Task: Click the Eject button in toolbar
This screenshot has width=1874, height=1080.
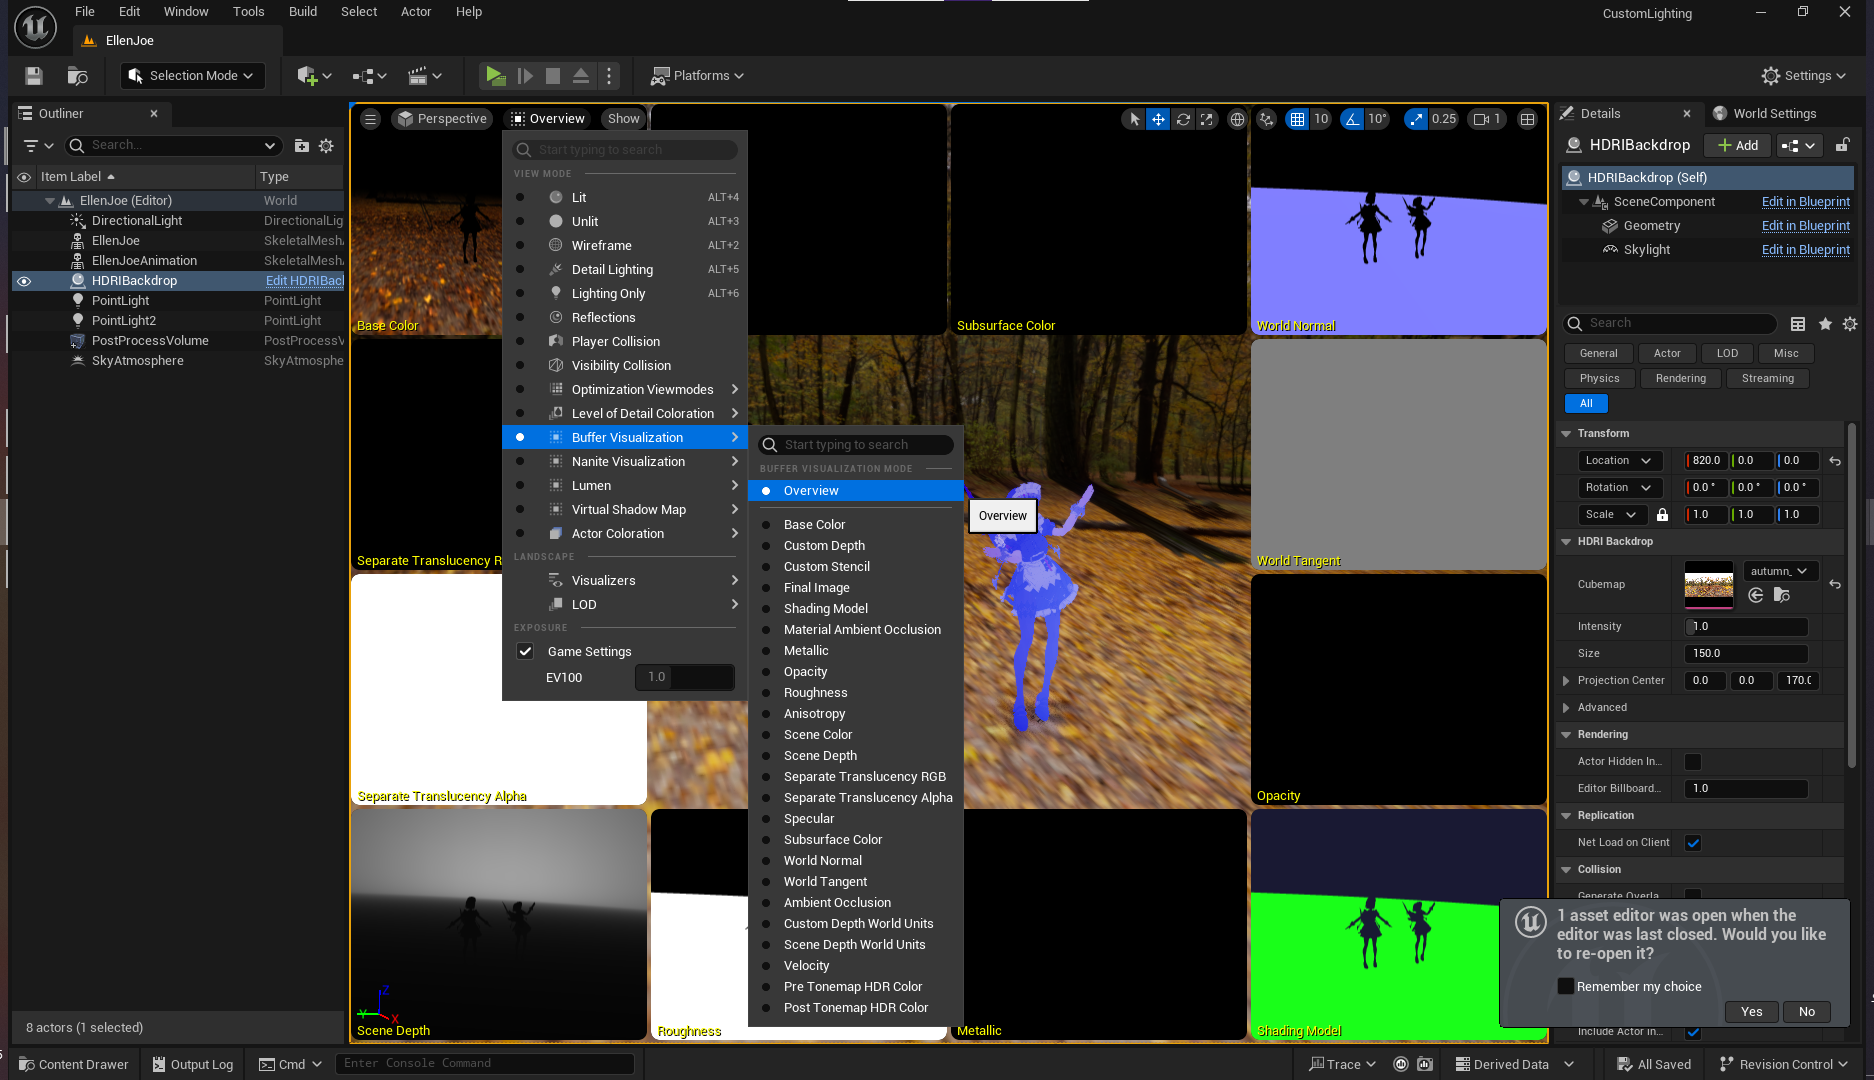Action: pyautogui.click(x=581, y=76)
